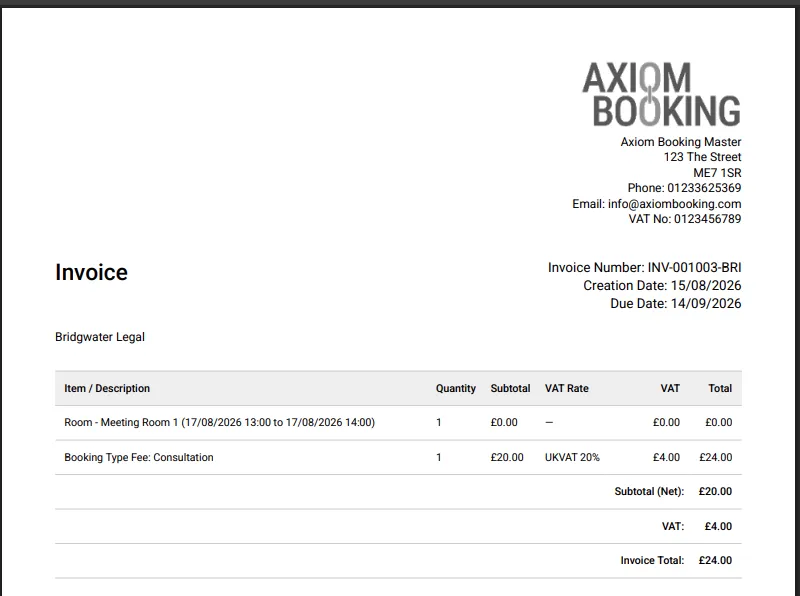Image resolution: width=800 pixels, height=596 pixels.
Task: Click the customer name 'Bridgwater Legal'
Action: point(100,337)
